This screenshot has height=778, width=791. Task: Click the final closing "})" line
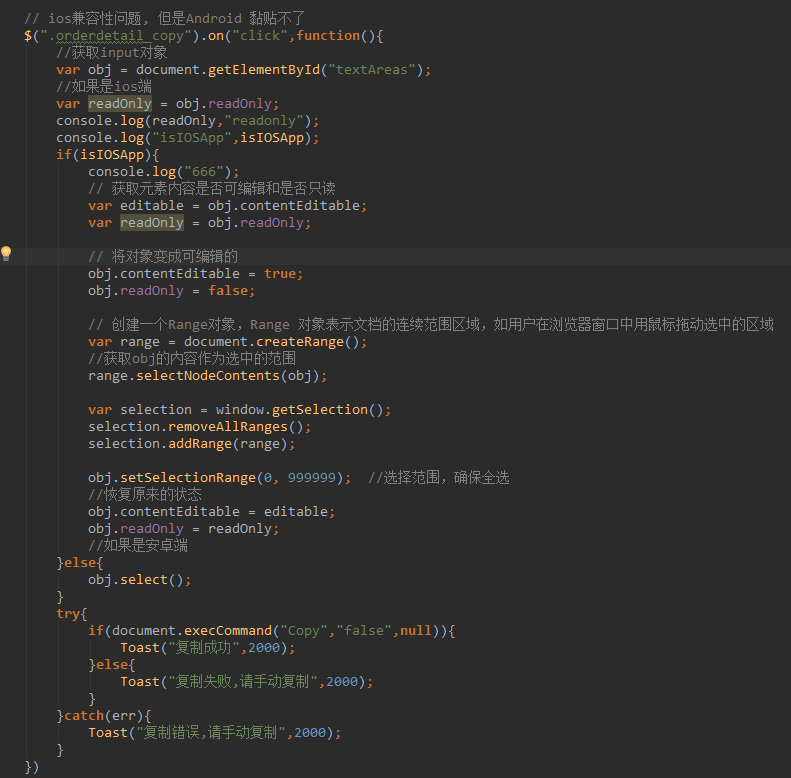click(x=32, y=767)
